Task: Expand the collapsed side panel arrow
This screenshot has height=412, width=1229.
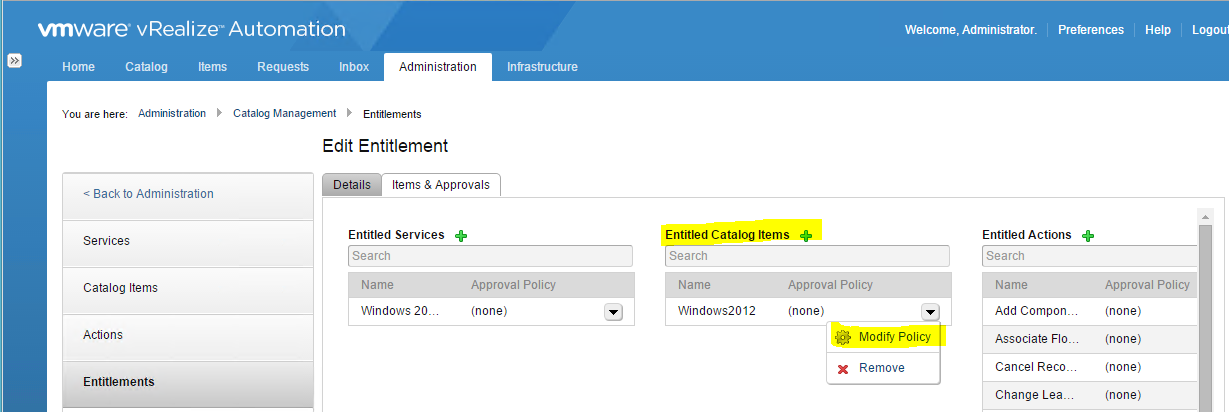Action: click(x=15, y=61)
